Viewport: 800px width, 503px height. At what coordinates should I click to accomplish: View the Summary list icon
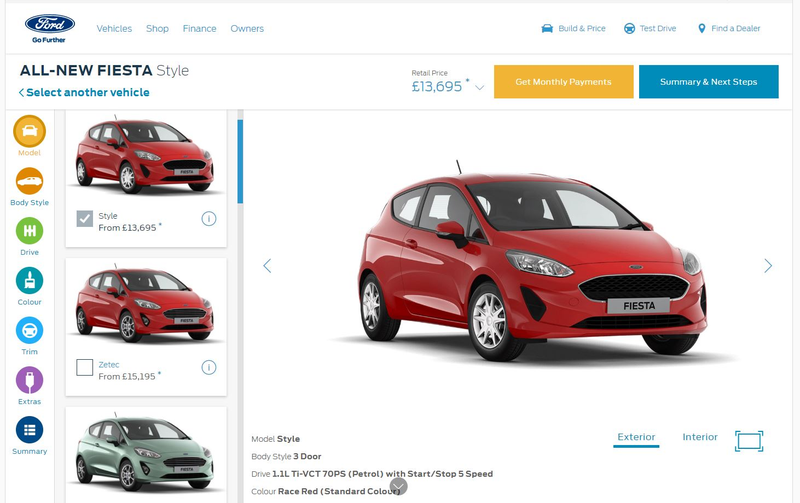[30, 430]
